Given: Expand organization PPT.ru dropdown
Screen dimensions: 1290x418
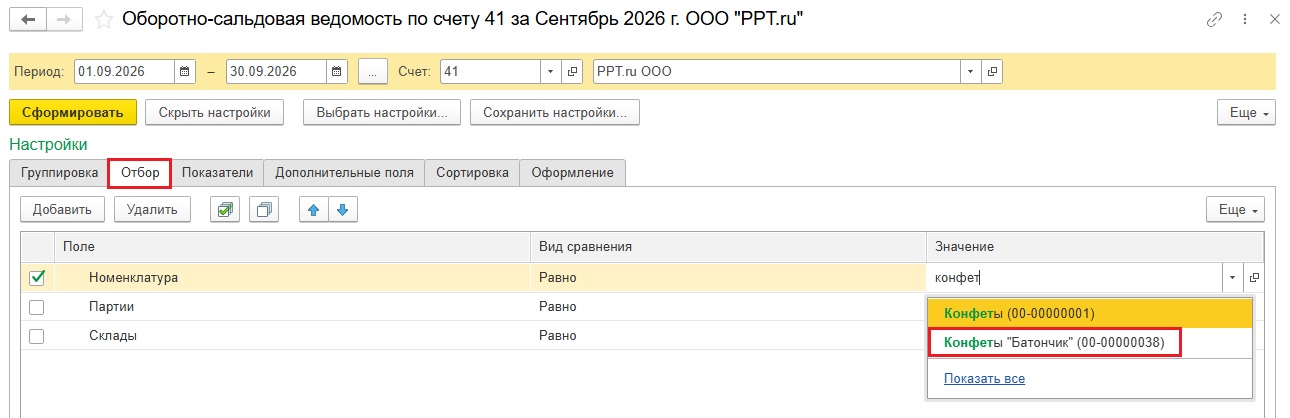Looking at the screenshot, I should [x=971, y=72].
